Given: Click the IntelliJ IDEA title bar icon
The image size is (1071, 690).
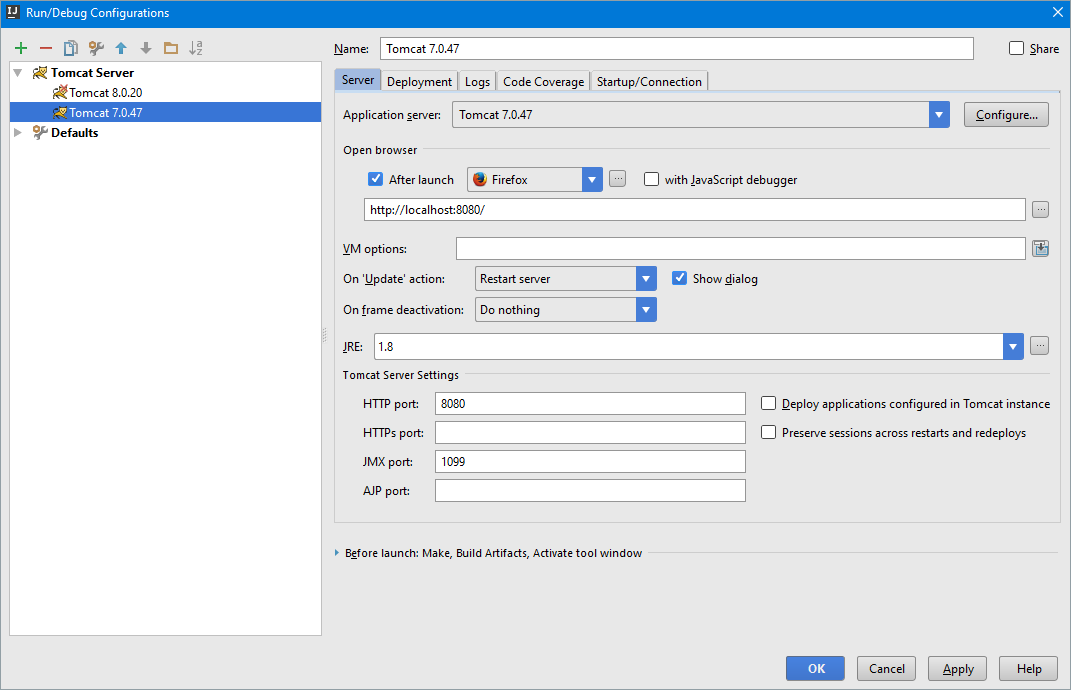Looking at the screenshot, I should (12, 12).
